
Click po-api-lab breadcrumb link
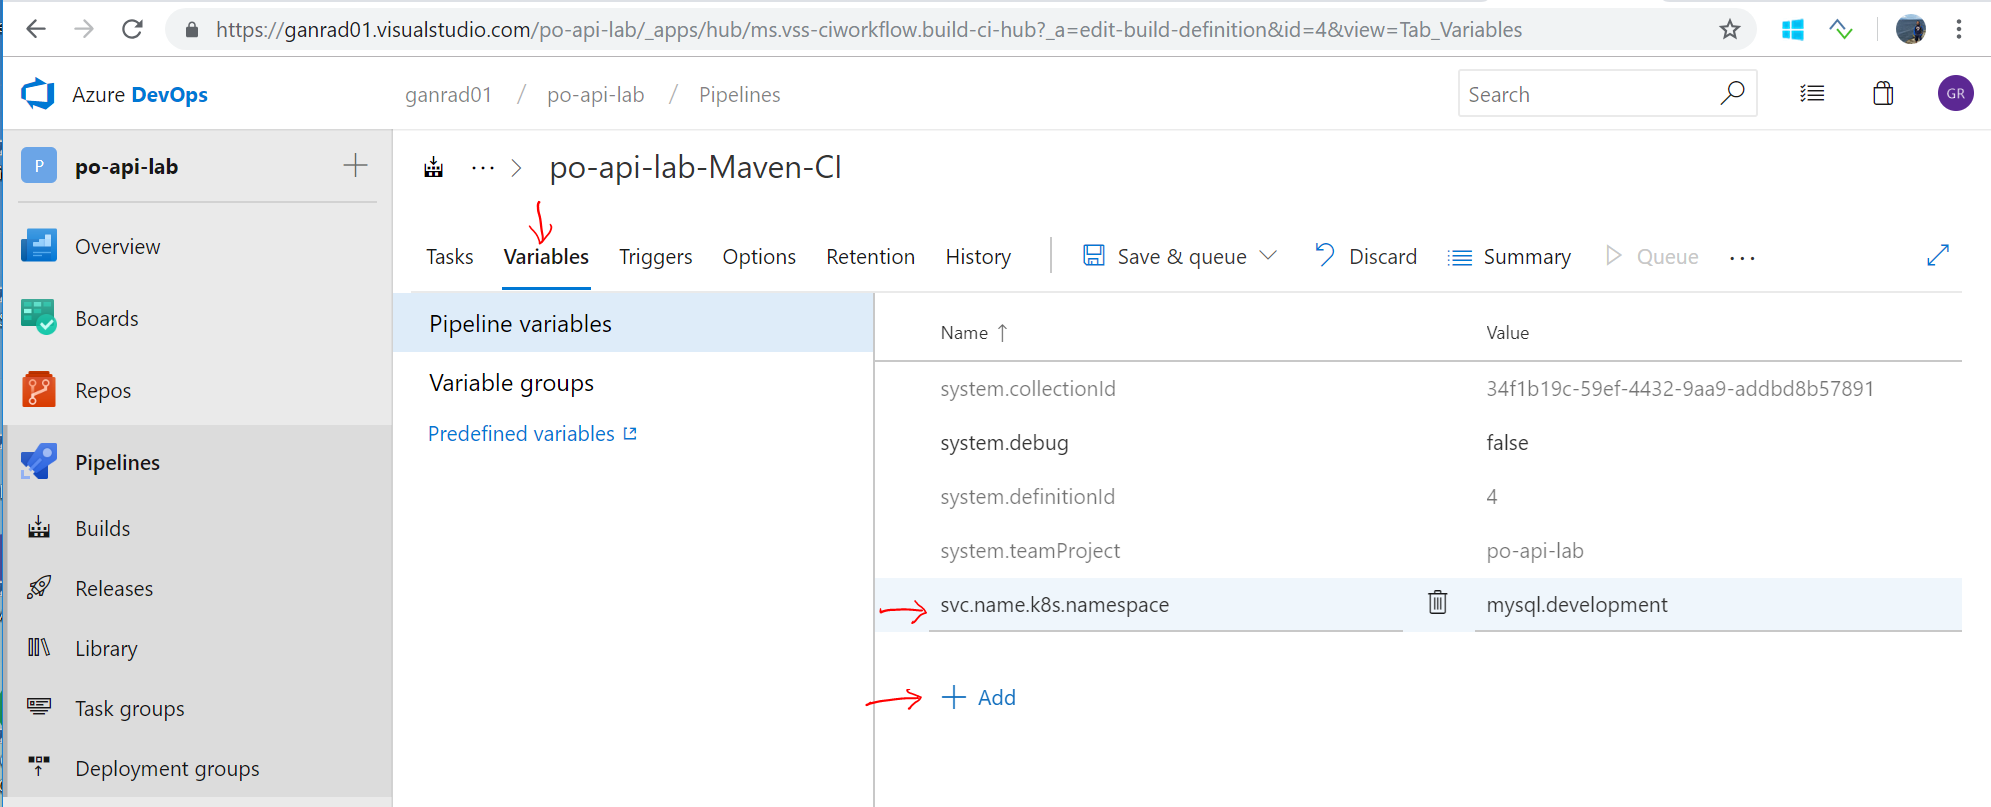pos(595,94)
